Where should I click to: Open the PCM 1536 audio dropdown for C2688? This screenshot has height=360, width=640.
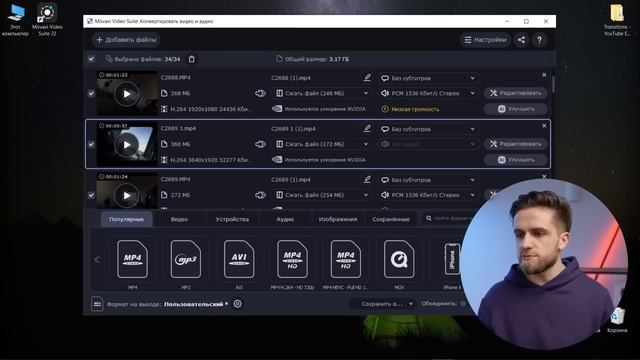pos(428,93)
